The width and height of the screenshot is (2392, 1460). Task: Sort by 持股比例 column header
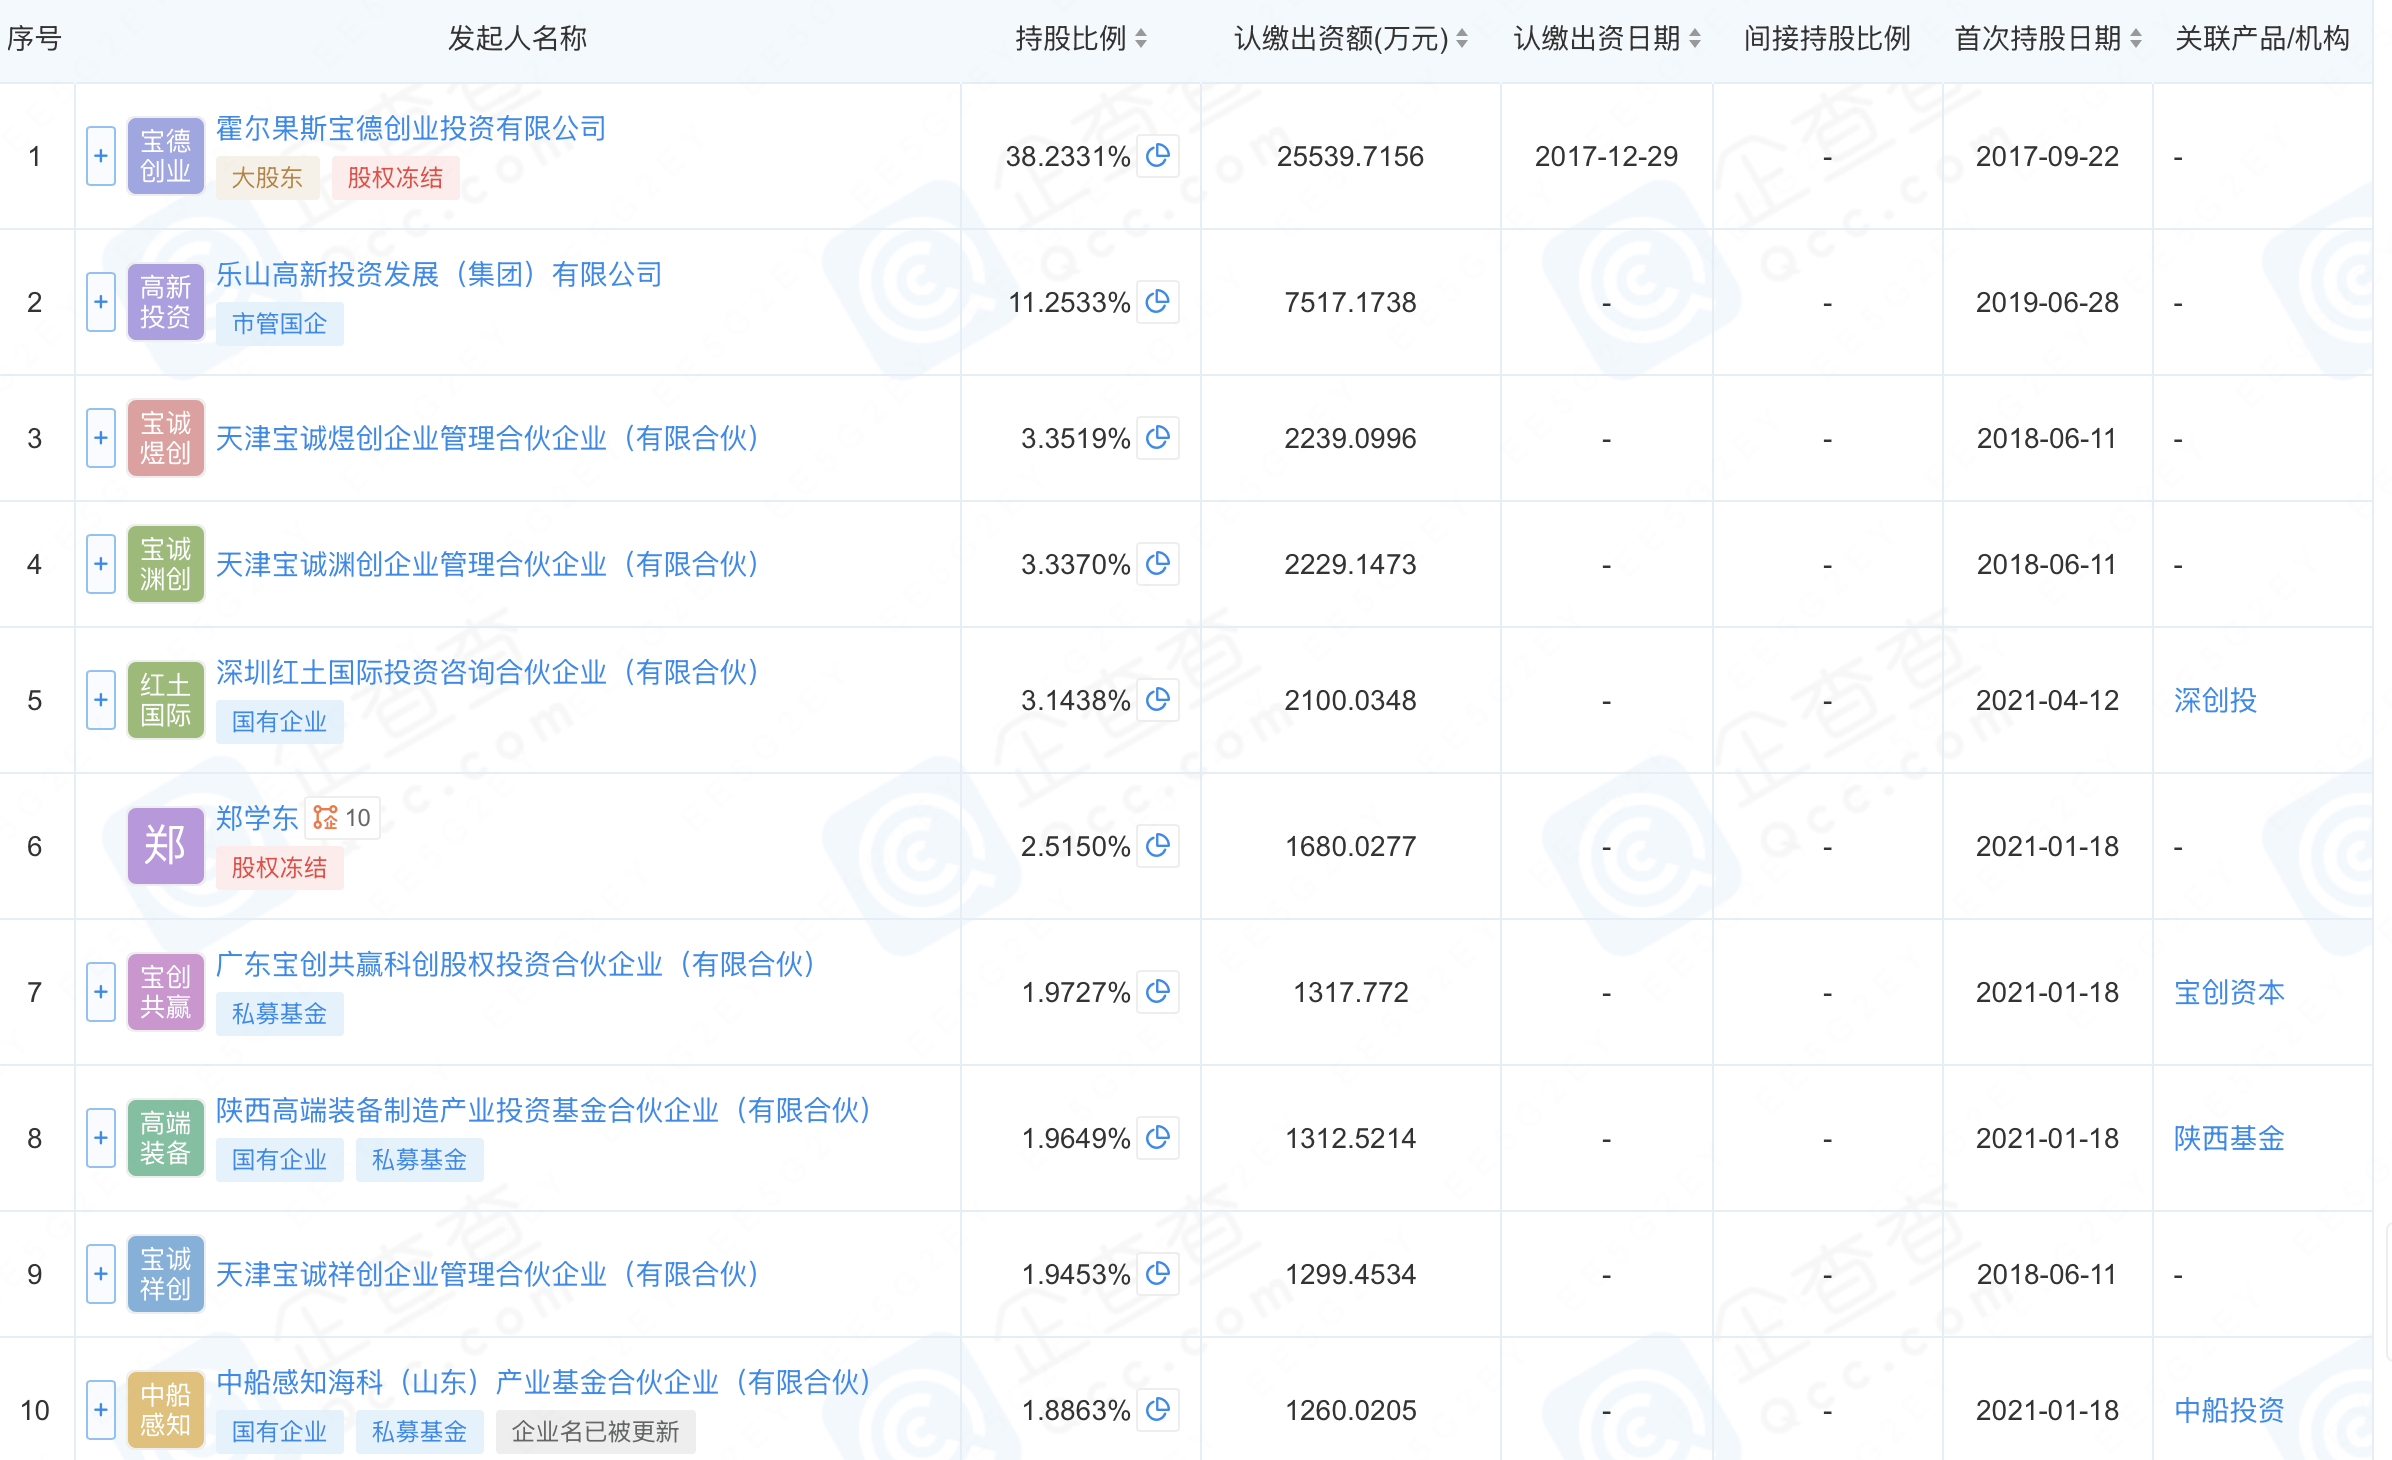(1081, 39)
